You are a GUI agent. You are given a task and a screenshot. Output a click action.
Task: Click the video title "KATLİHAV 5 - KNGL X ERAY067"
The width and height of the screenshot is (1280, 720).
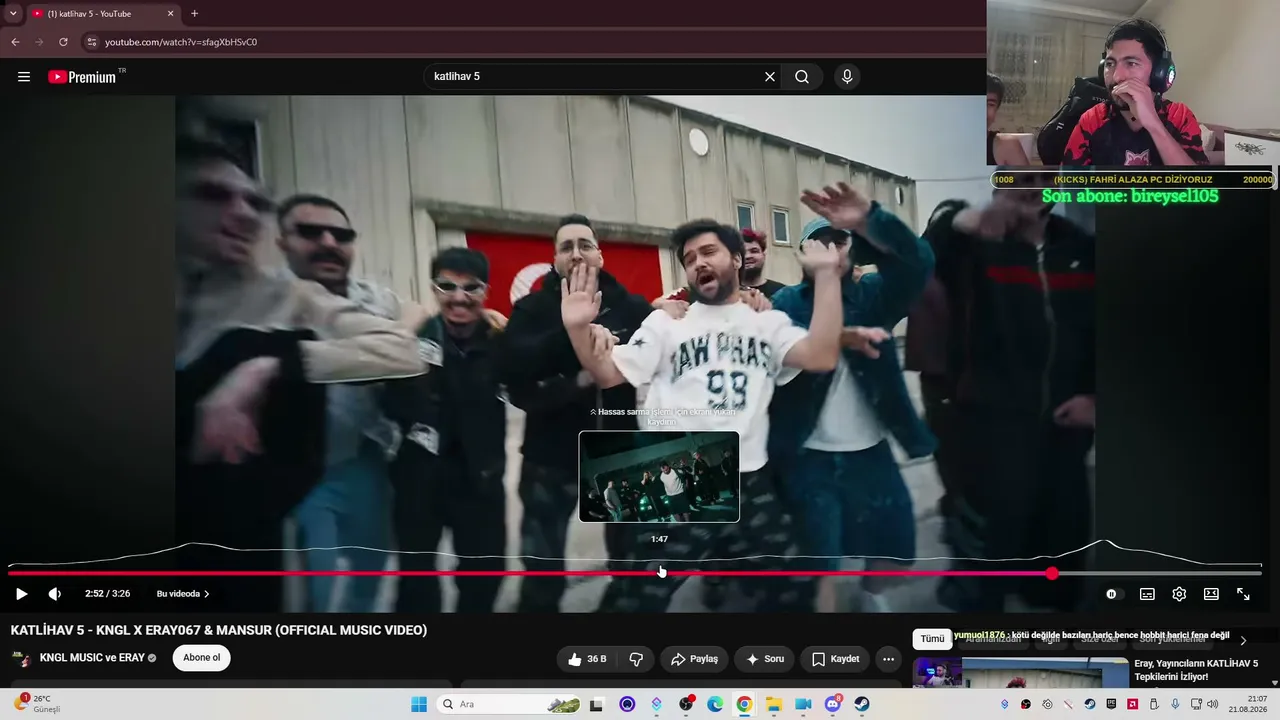coord(219,630)
